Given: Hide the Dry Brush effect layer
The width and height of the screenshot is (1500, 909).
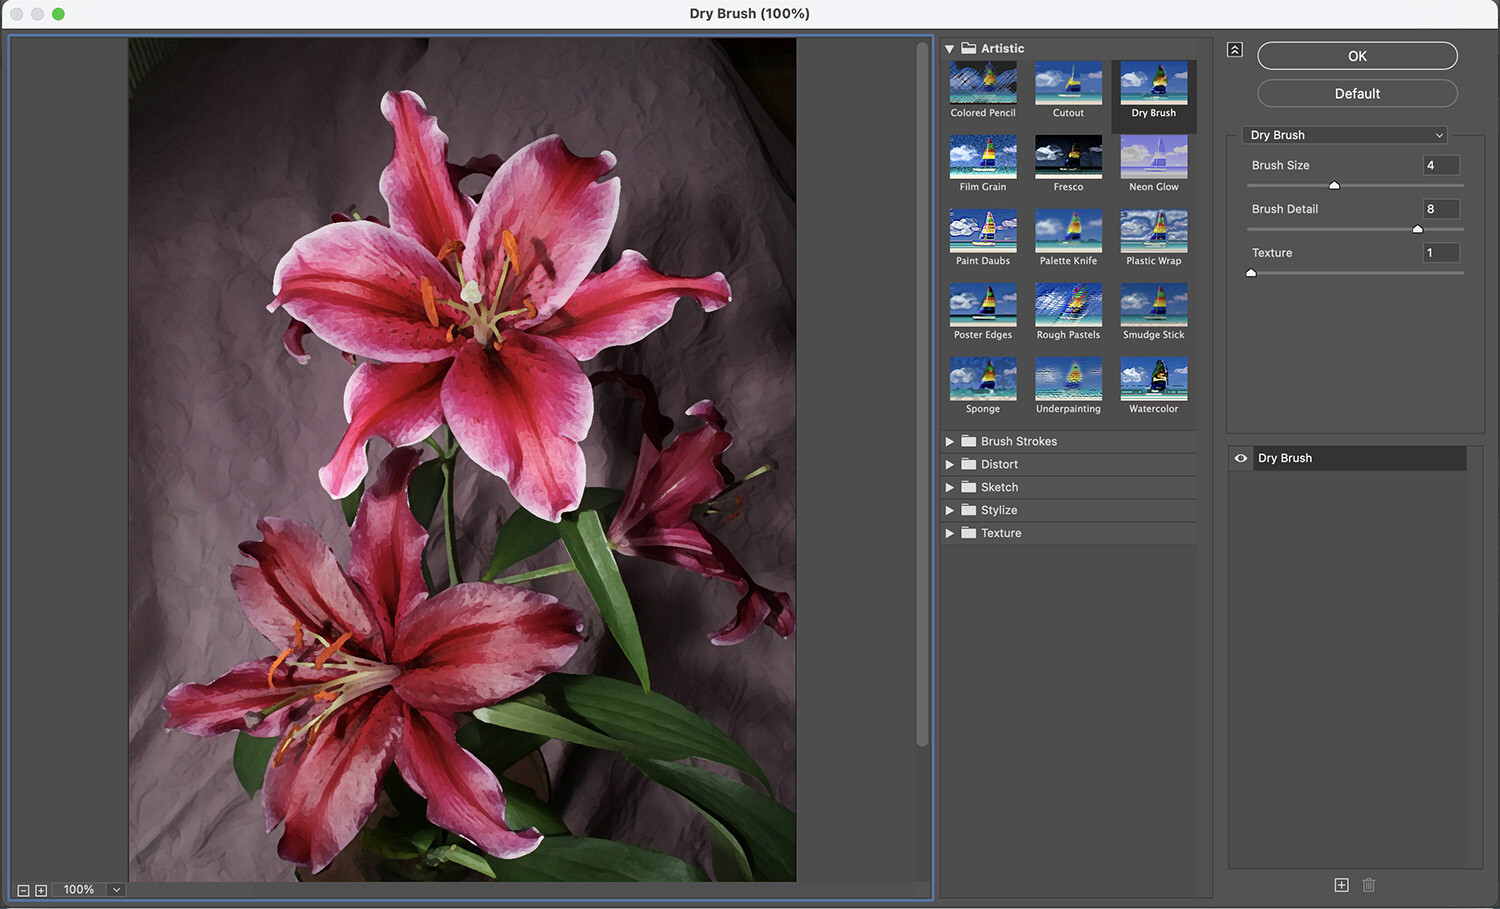Looking at the screenshot, I should [x=1240, y=458].
